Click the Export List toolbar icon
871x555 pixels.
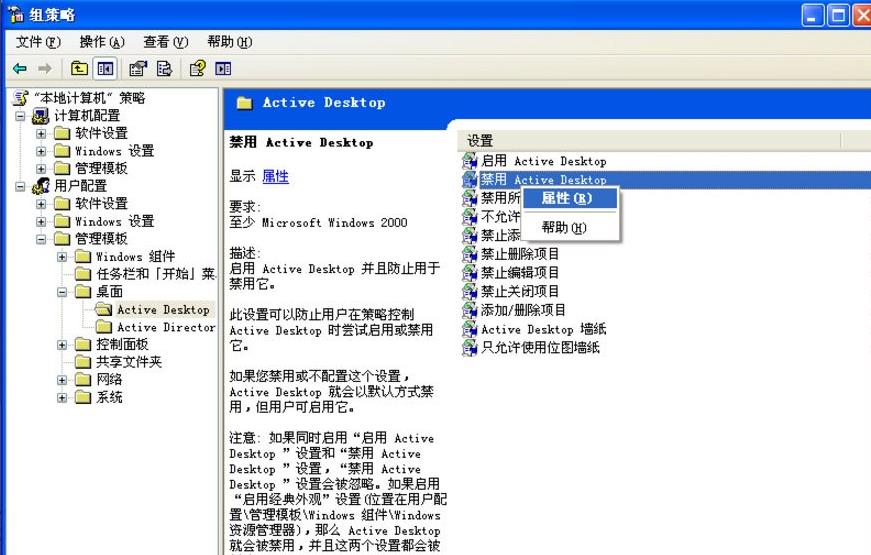165,68
